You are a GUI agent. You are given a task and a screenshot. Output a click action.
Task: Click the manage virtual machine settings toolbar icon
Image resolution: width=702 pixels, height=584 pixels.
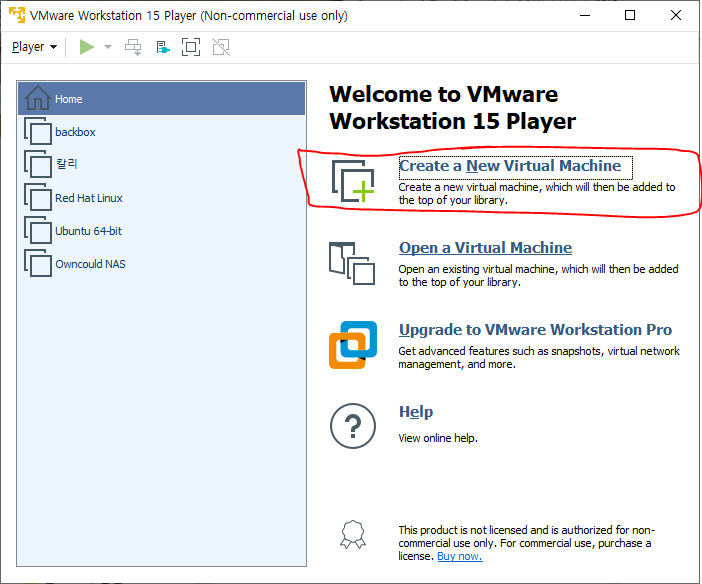tap(163, 47)
